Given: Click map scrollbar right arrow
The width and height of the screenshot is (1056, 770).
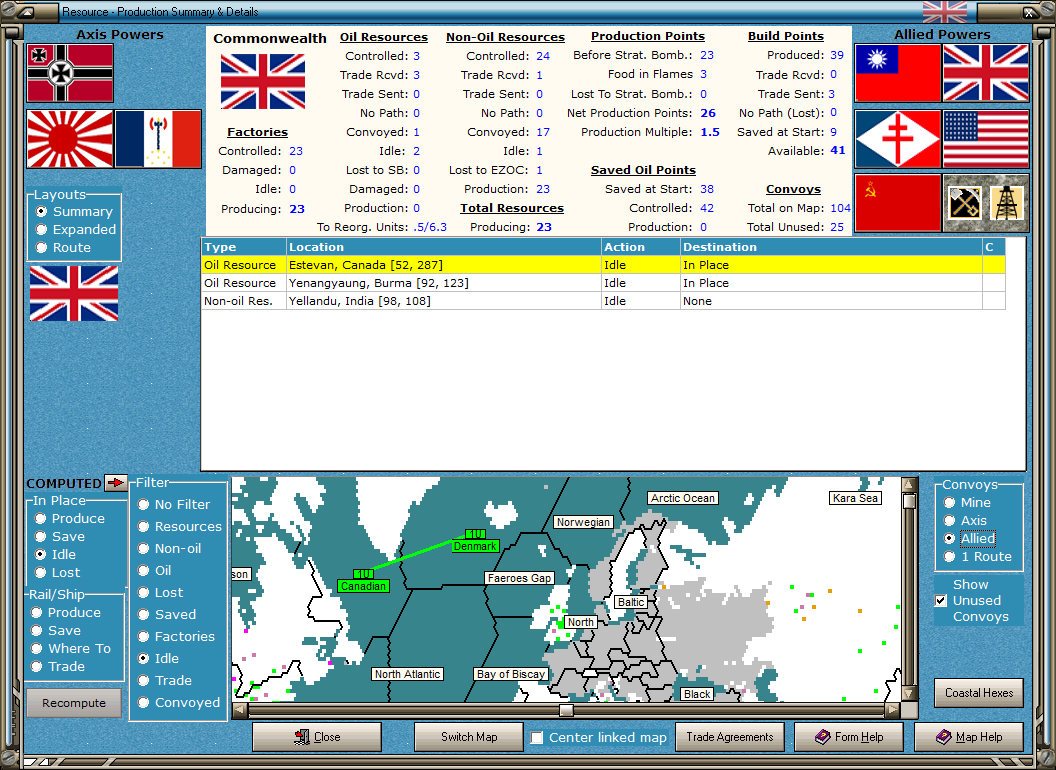Looking at the screenshot, I should click(892, 710).
